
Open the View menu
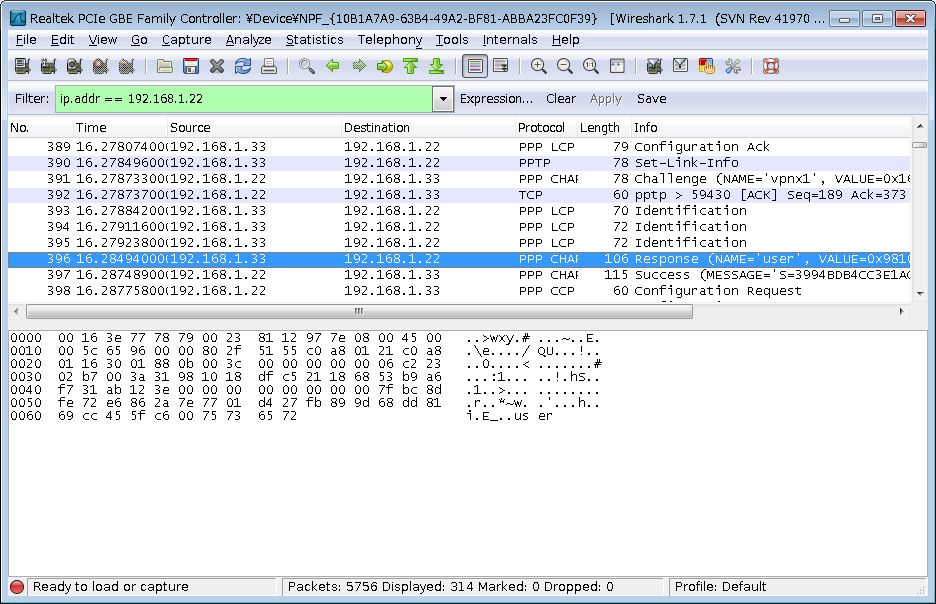(103, 40)
